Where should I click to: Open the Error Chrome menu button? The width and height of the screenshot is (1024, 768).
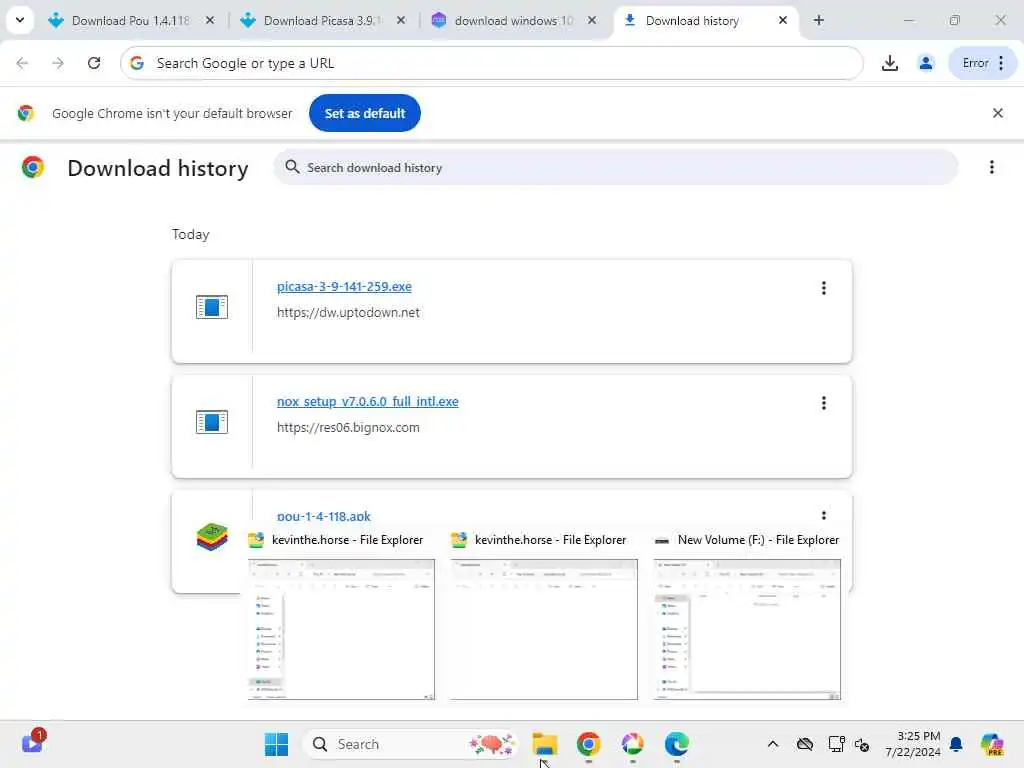click(x=983, y=63)
